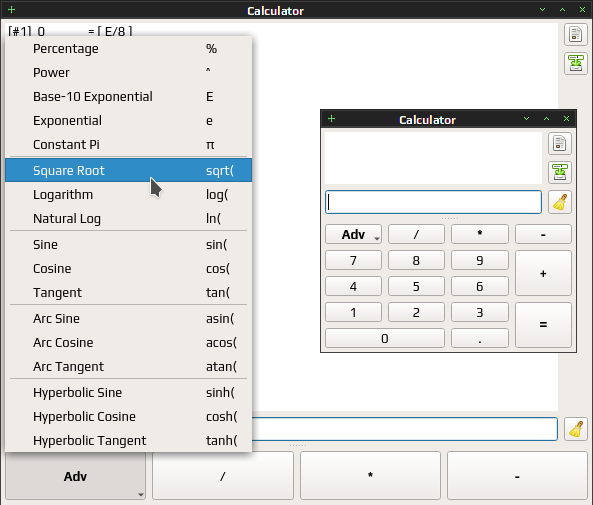The image size is (593, 505).
Task: Click green plus icon in small Calculator title bar
Action: click(331, 118)
